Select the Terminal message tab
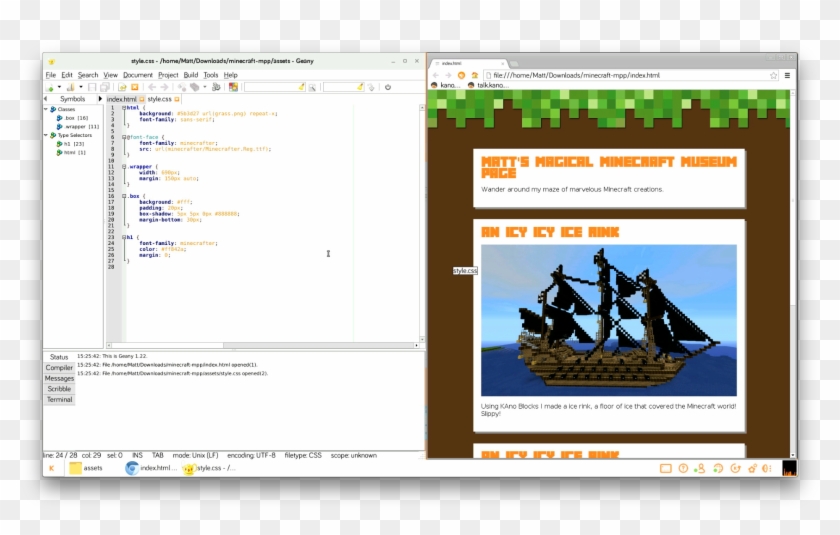Screen dimensions: 840x535 coord(59,400)
